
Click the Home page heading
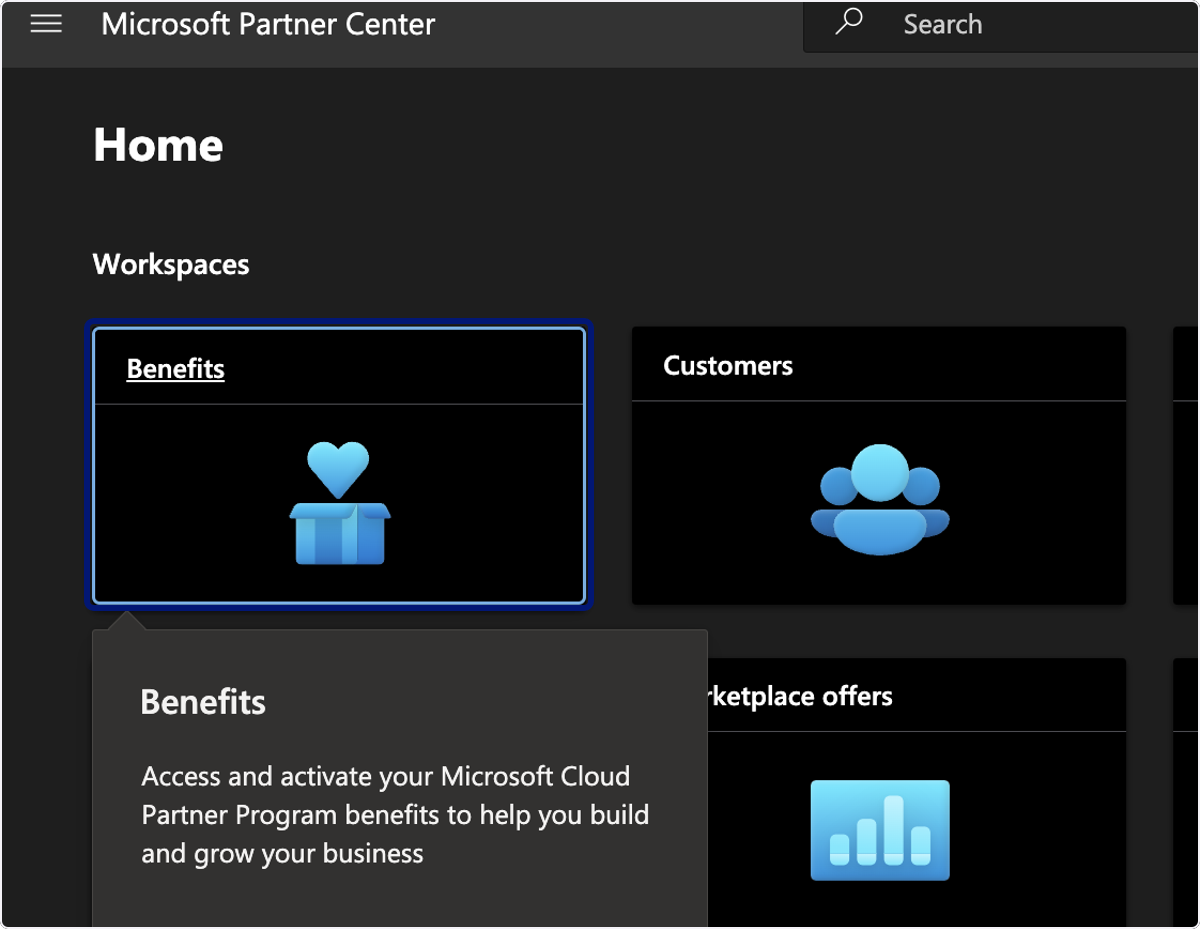pos(158,146)
